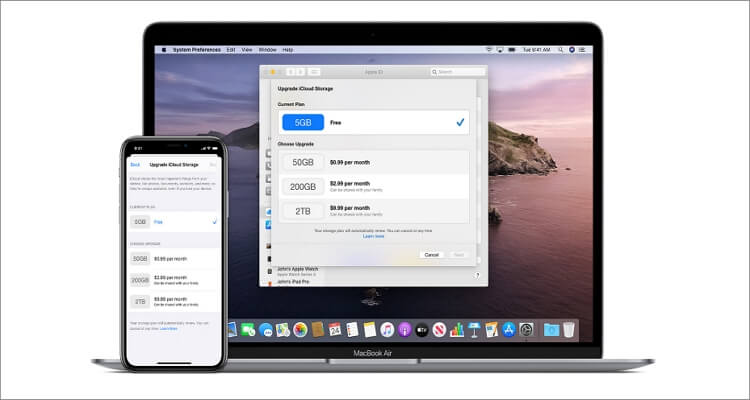Go back with the preferences back arrow

(290, 72)
